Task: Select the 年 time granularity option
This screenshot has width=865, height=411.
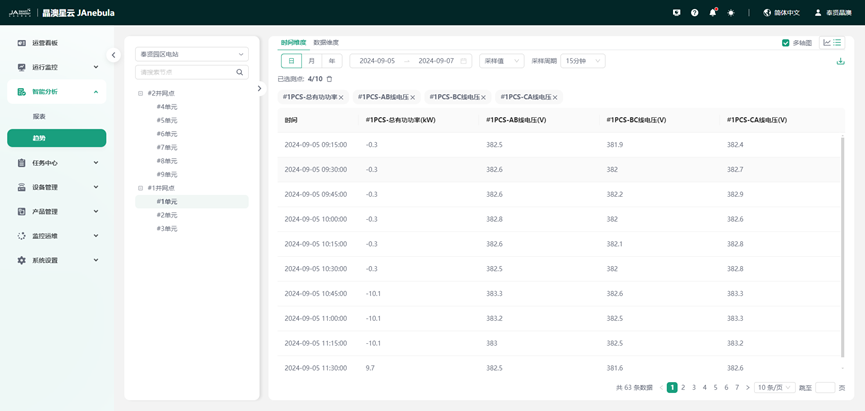Action: click(x=331, y=61)
